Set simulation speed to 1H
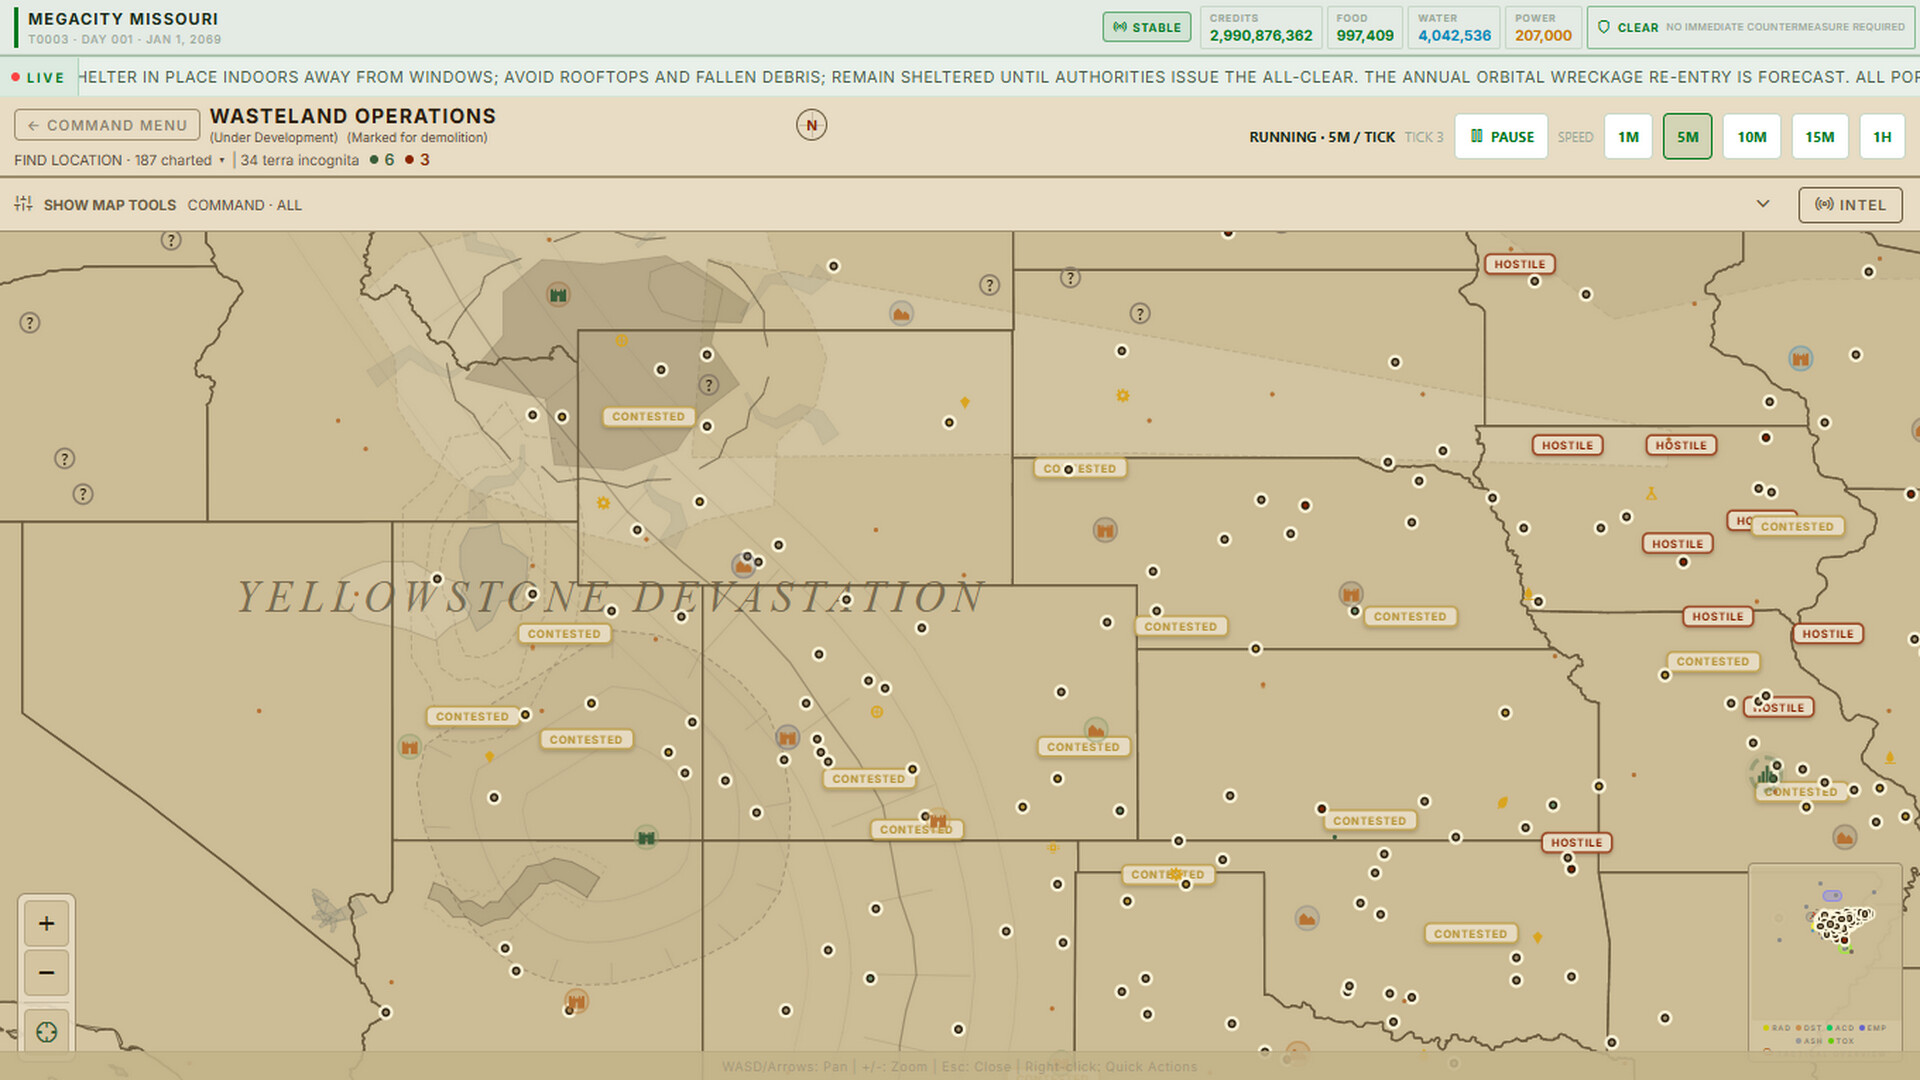This screenshot has width=1920, height=1080. pyautogui.click(x=1882, y=137)
